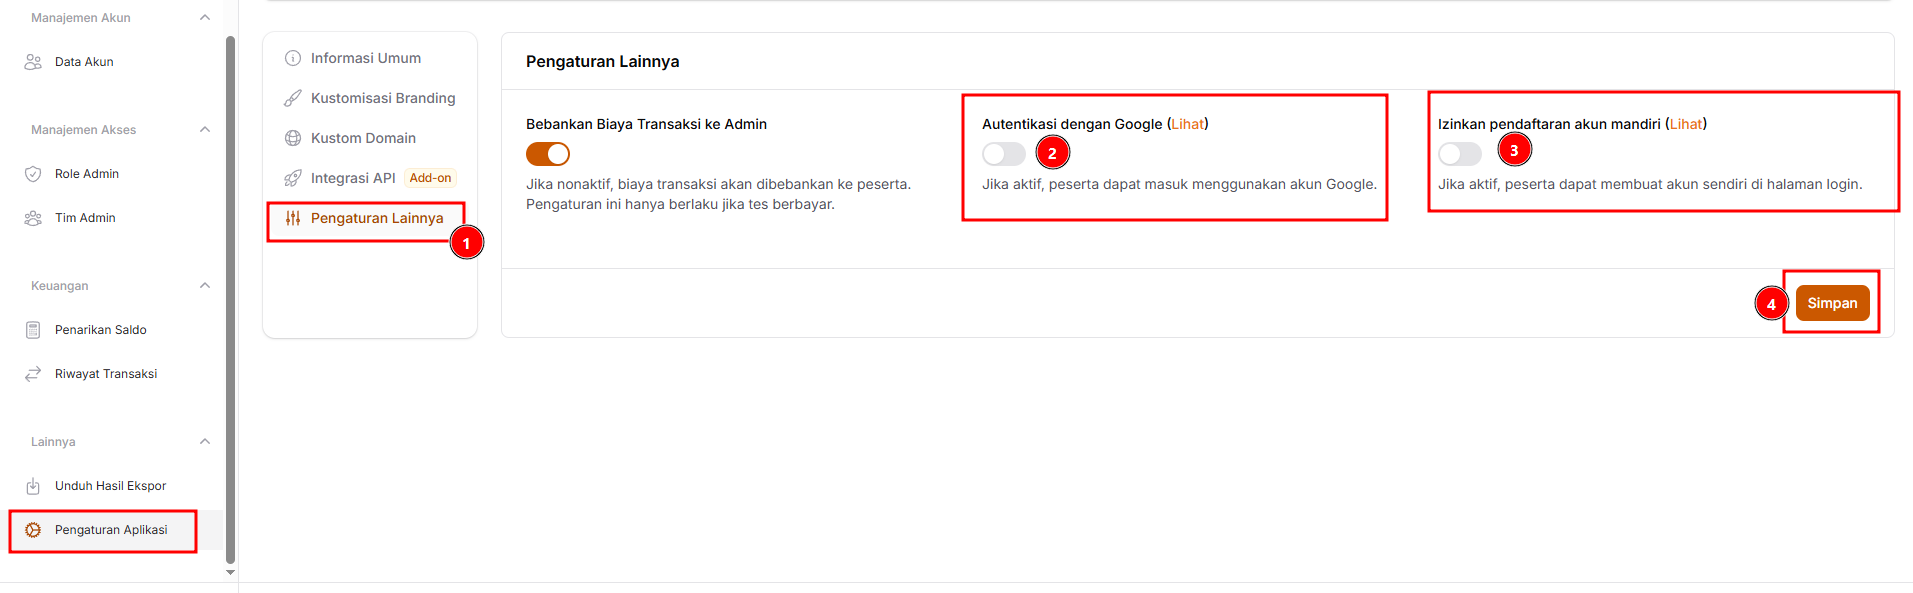Screen dimensions: 1913x593
Task: Click the Integrasi API rocket icon
Action: pyautogui.click(x=293, y=178)
